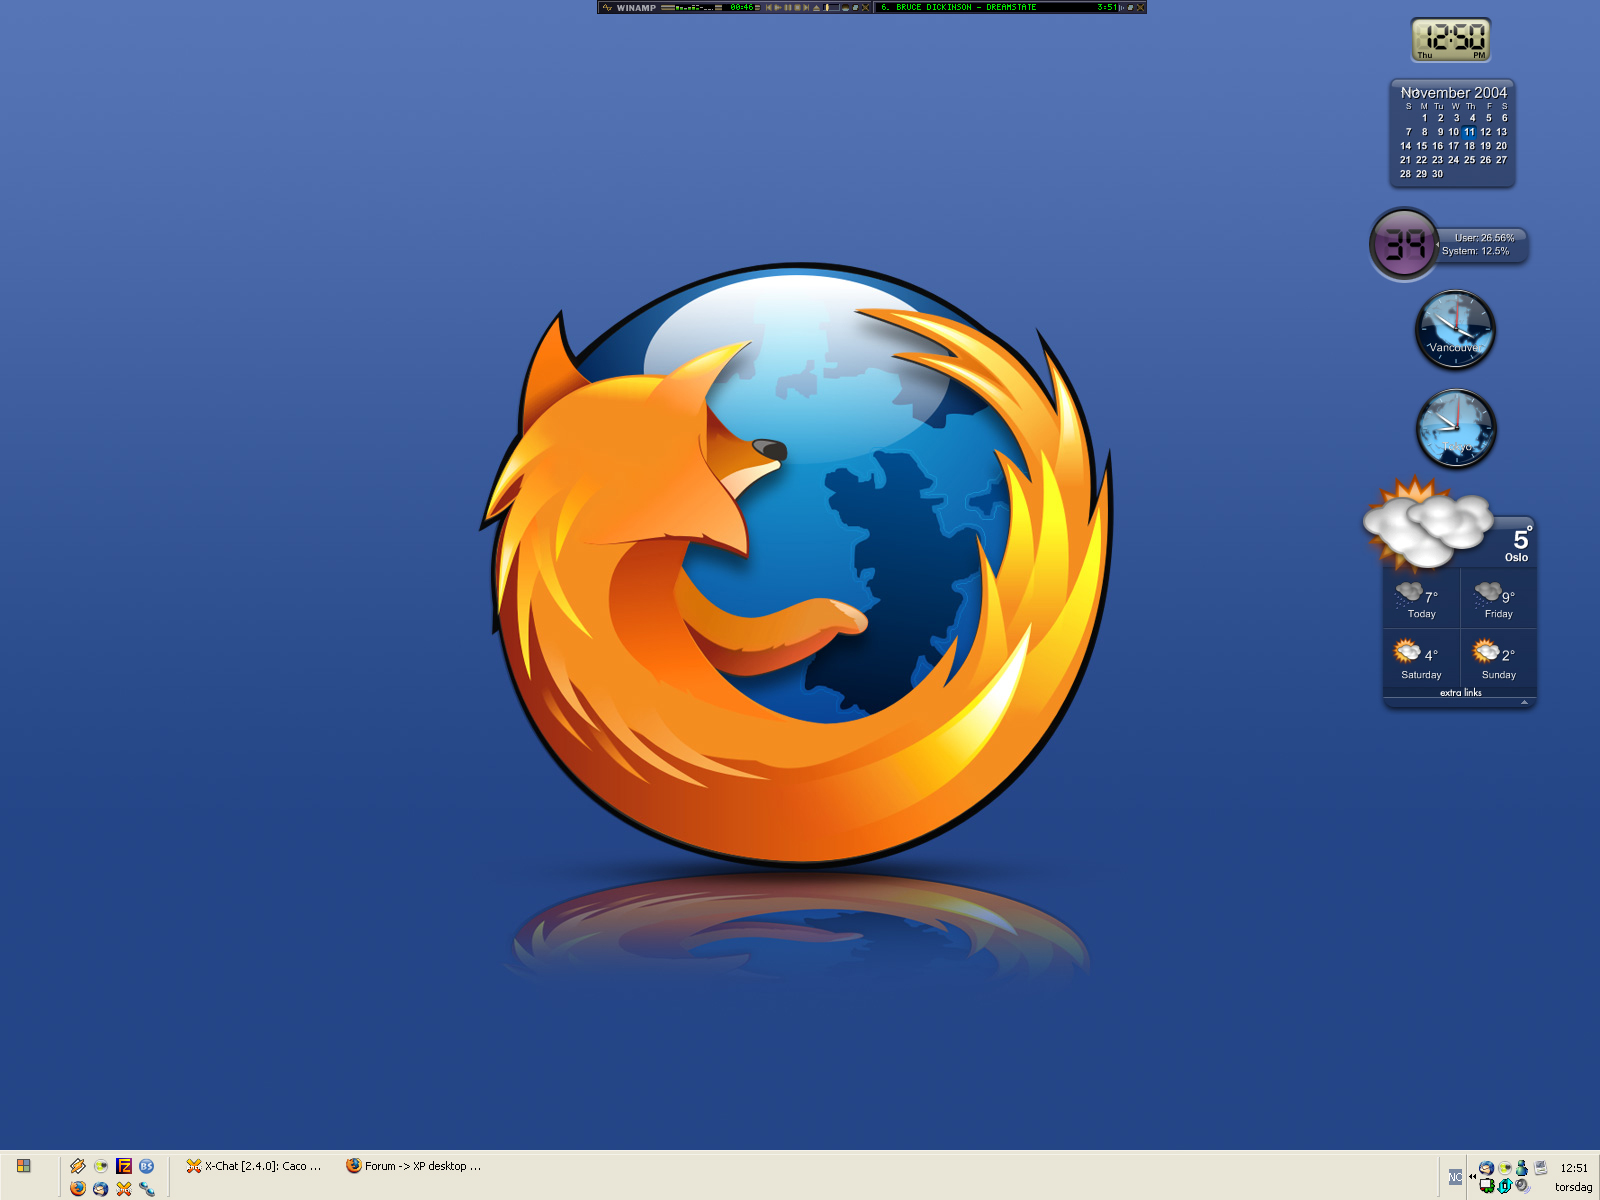1600x1200 pixels.
Task: Click Winamp eject open file button
Action: [x=817, y=7]
